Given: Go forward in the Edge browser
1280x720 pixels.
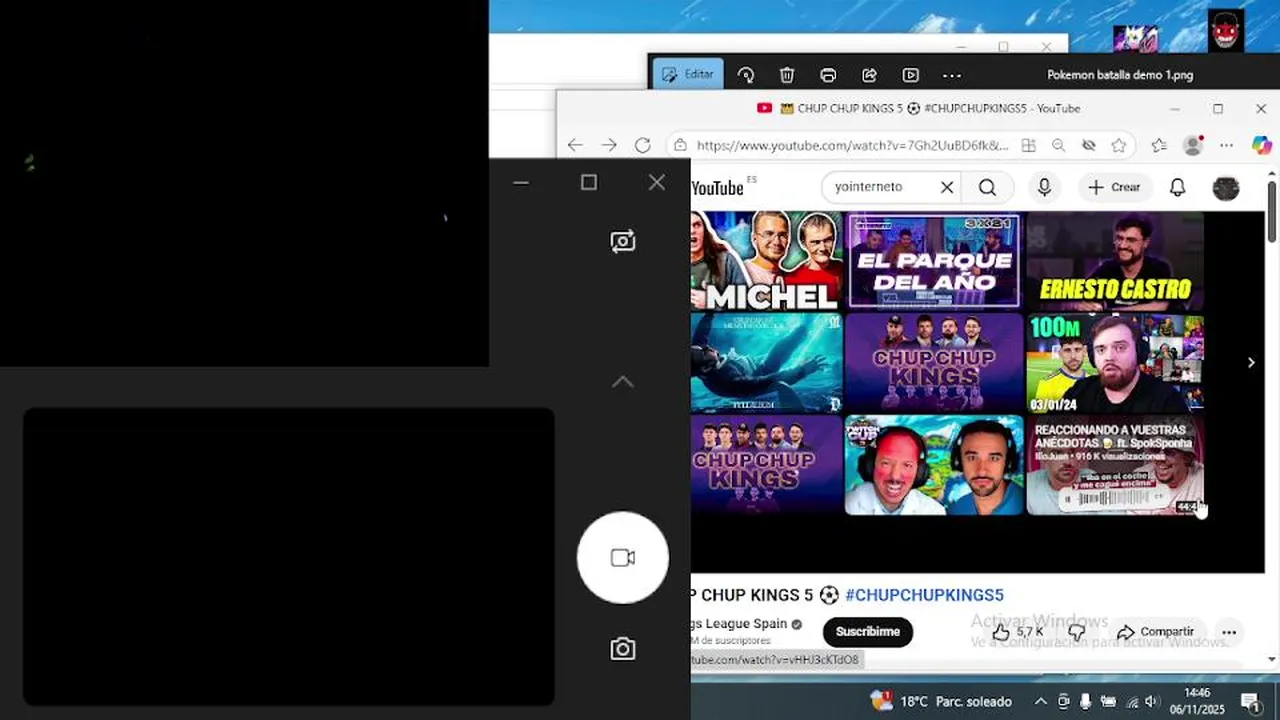Looking at the screenshot, I should (609, 145).
